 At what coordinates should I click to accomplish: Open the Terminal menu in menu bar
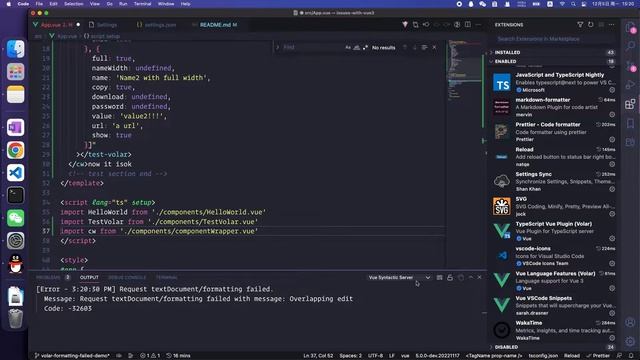[x=142, y=4]
